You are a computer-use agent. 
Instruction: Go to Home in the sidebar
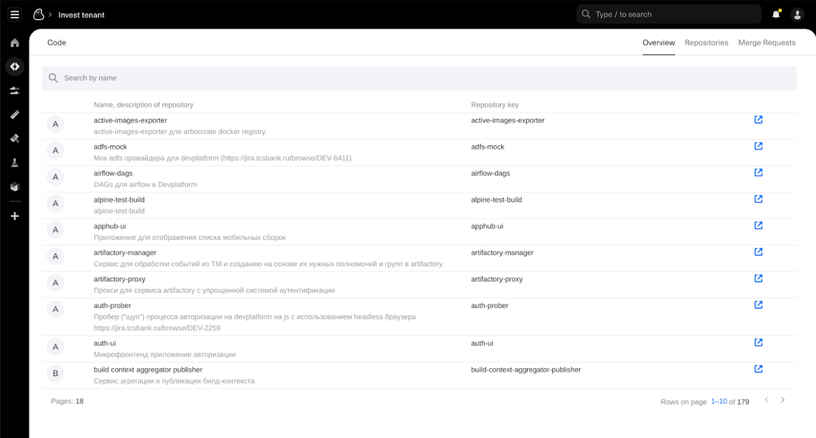pos(14,43)
